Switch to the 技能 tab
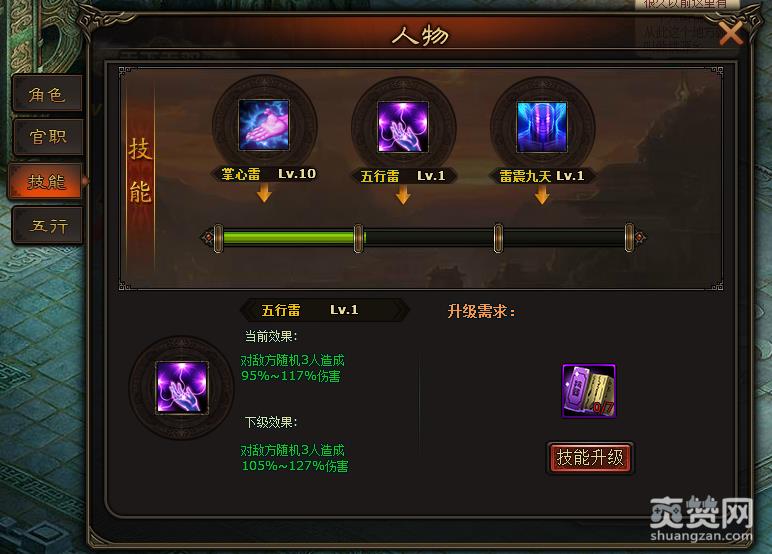Screen dimensions: 772x554 click(46, 182)
